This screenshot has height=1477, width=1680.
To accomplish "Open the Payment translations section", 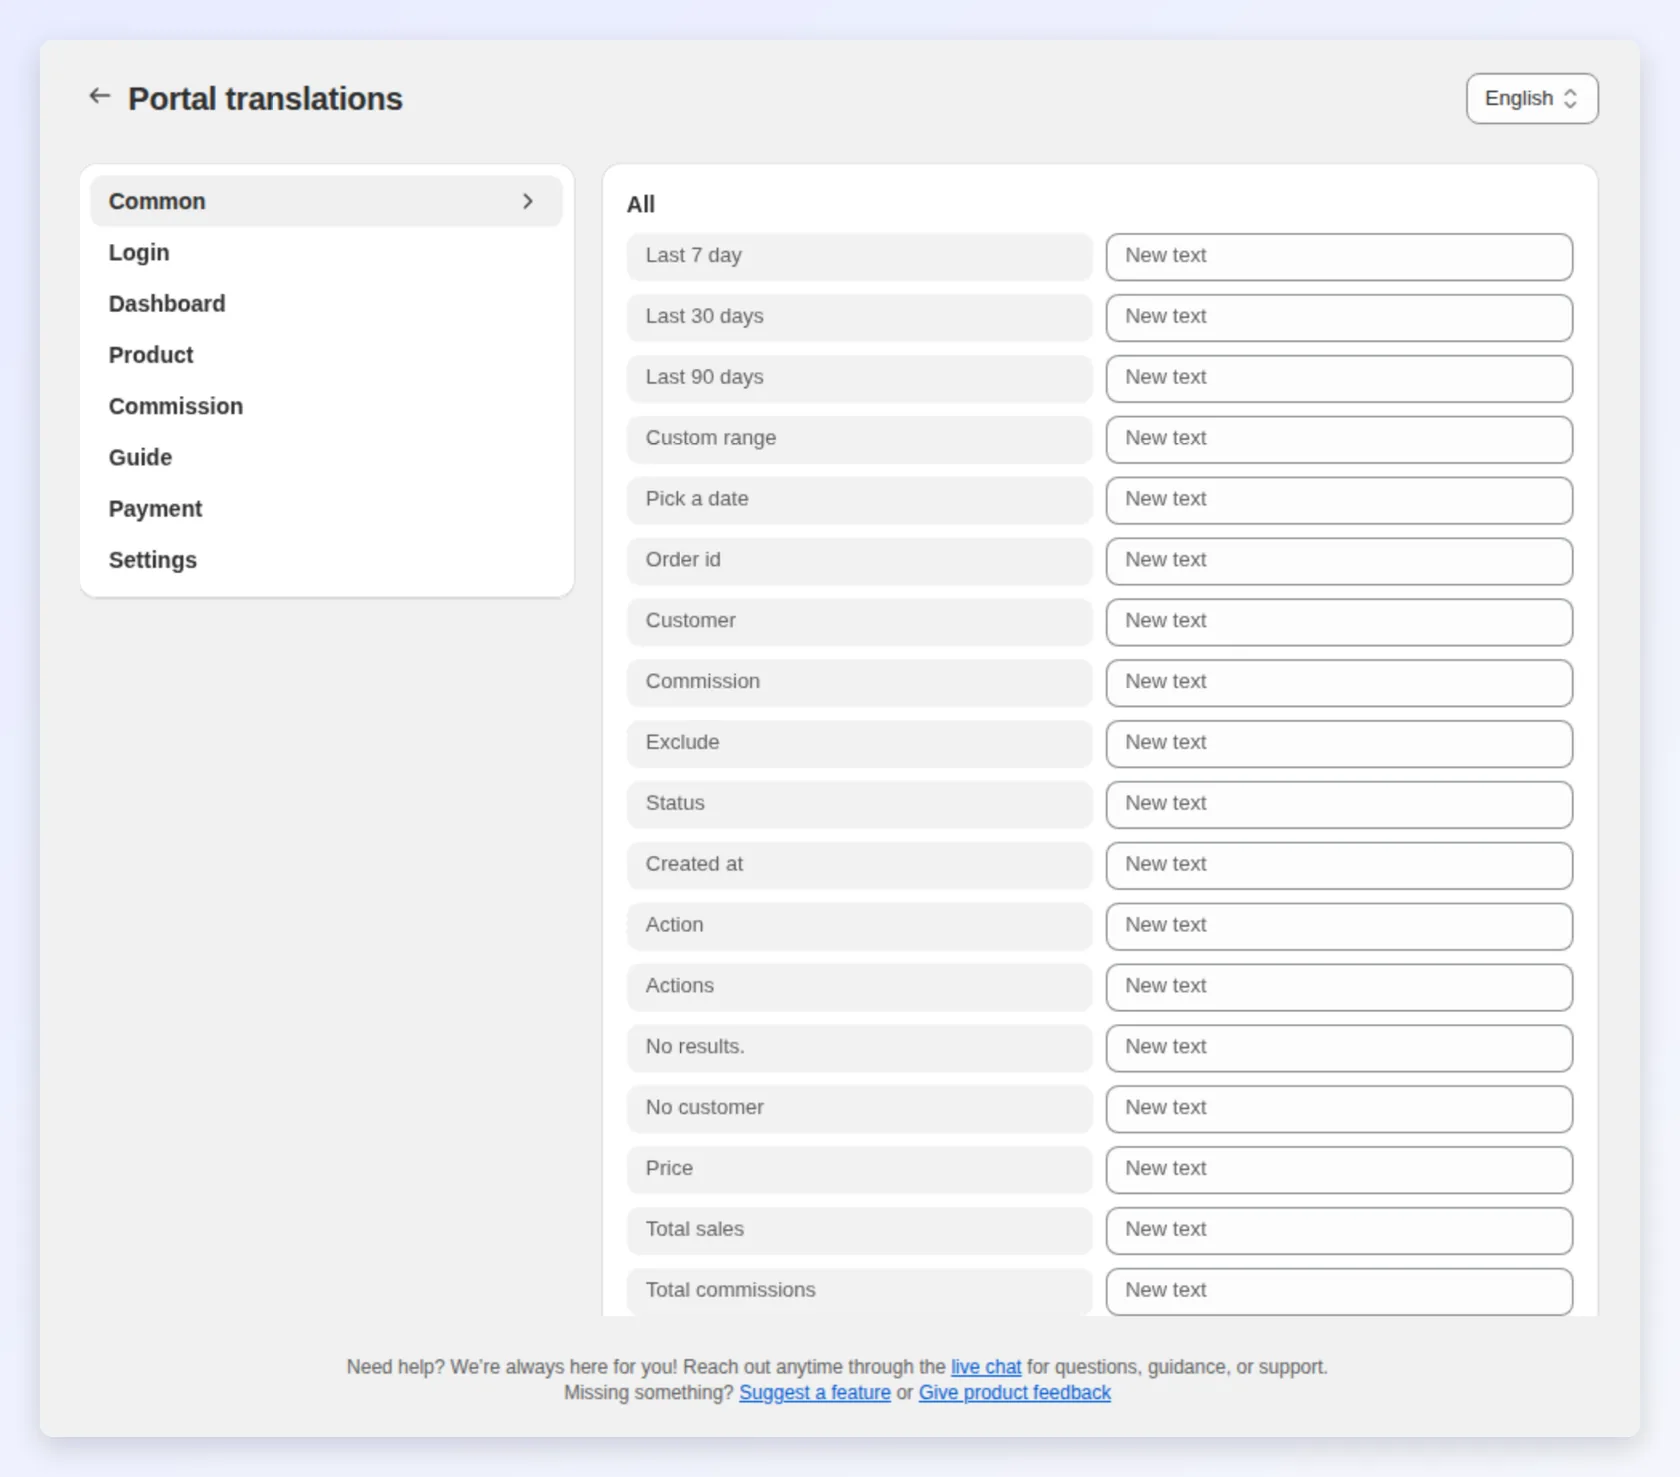I will point(326,508).
